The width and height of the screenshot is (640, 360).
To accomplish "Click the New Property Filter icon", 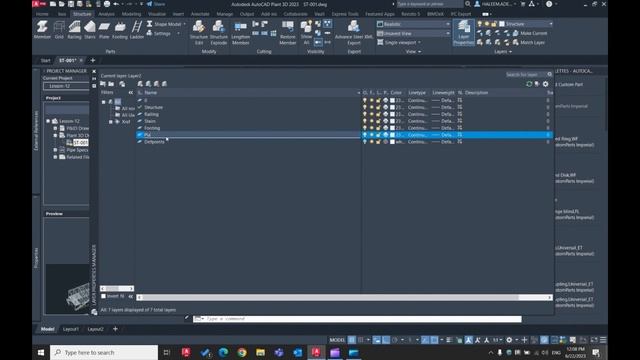I will (x=103, y=84).
